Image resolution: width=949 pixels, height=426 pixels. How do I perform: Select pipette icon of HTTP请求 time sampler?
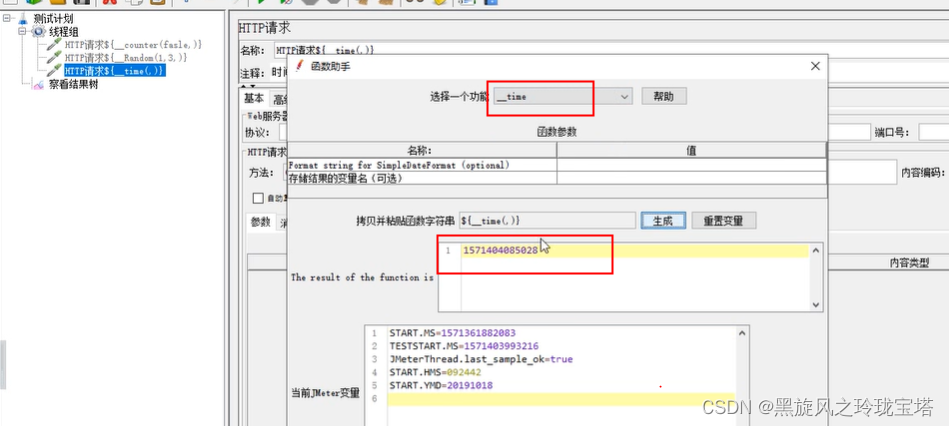click(x=56, y=71)
